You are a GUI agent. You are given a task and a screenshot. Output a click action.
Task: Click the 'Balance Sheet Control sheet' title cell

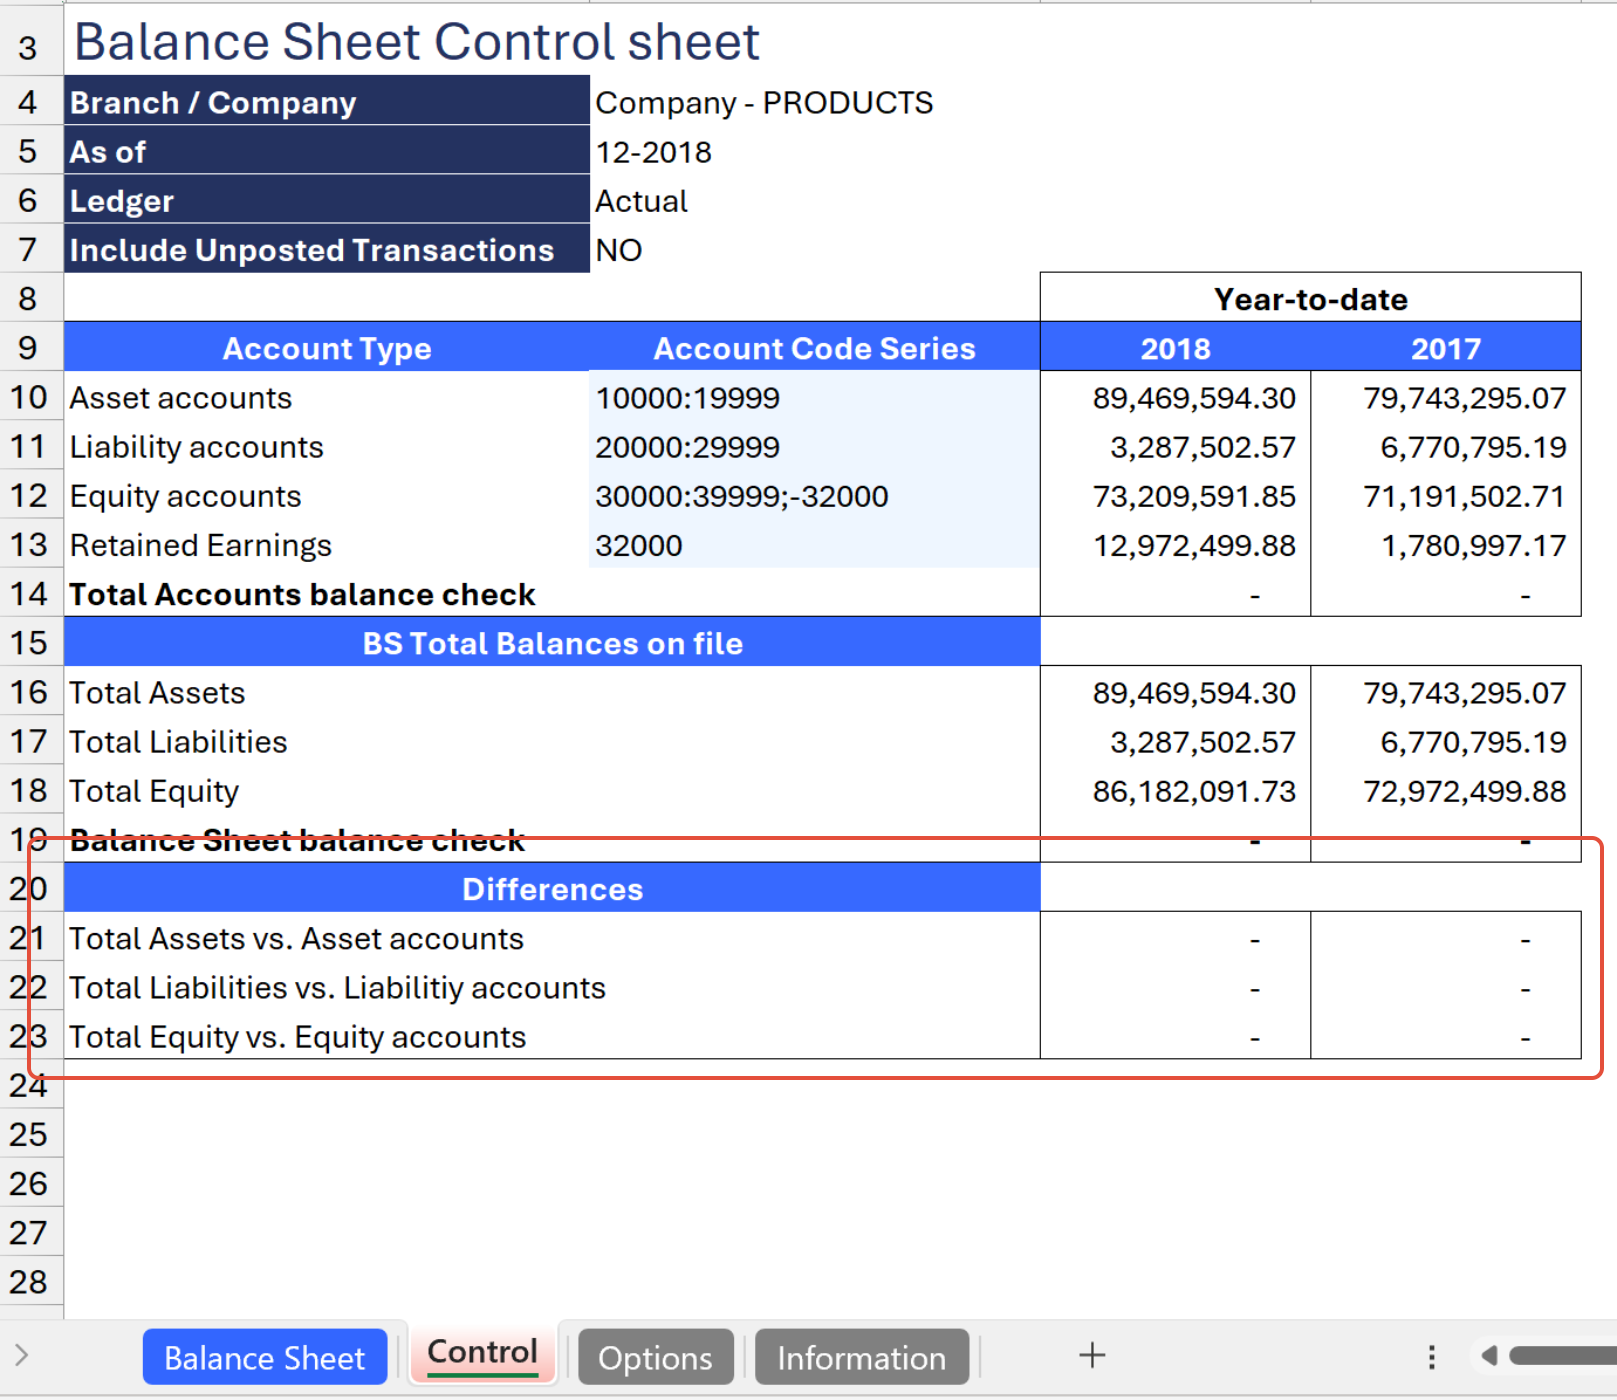tap(417, 42)
